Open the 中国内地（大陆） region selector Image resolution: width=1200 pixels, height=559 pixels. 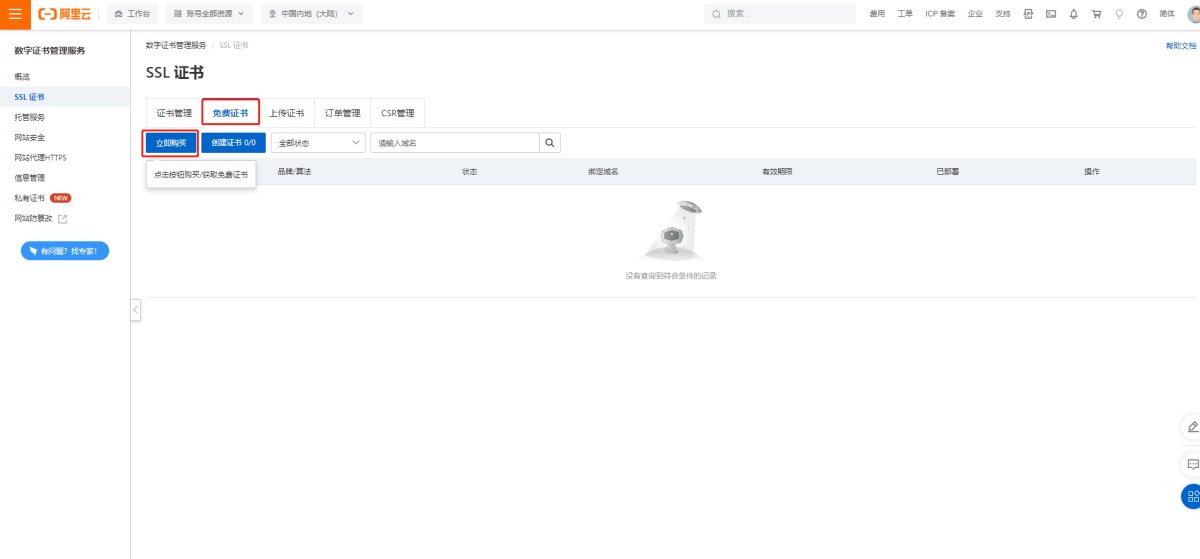pos(311,14)
